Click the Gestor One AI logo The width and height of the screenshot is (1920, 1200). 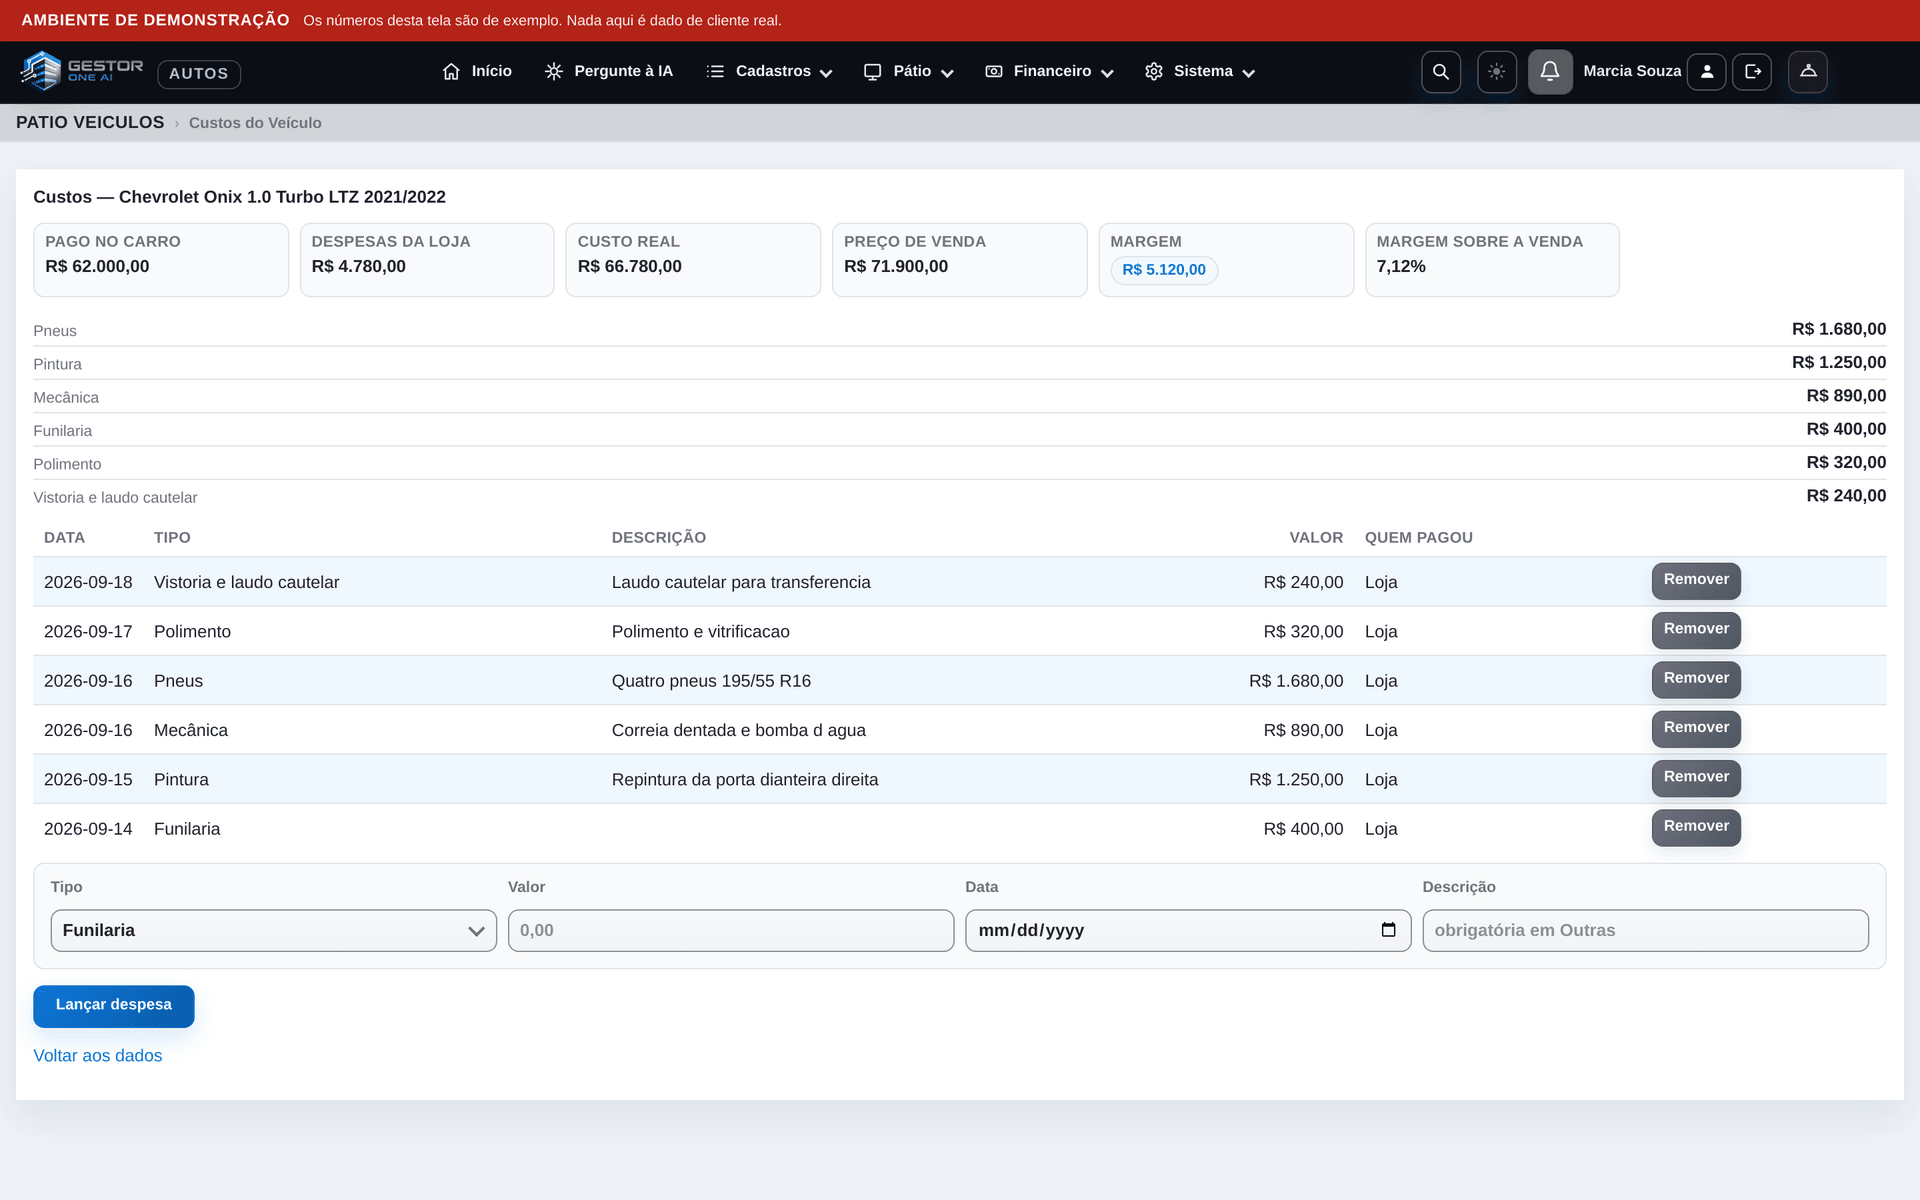pos(81,71)
